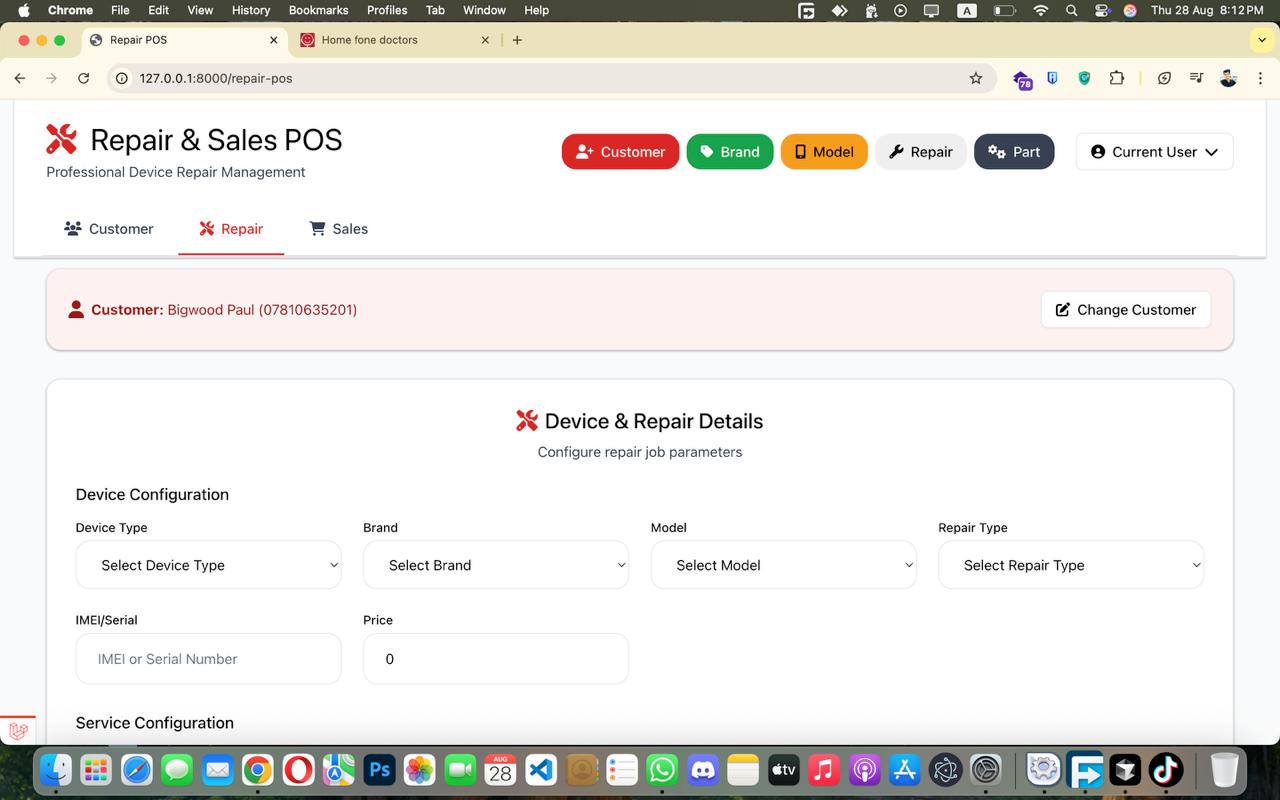
Task: Open Finder from the dock
Action: tap(55, 770)
